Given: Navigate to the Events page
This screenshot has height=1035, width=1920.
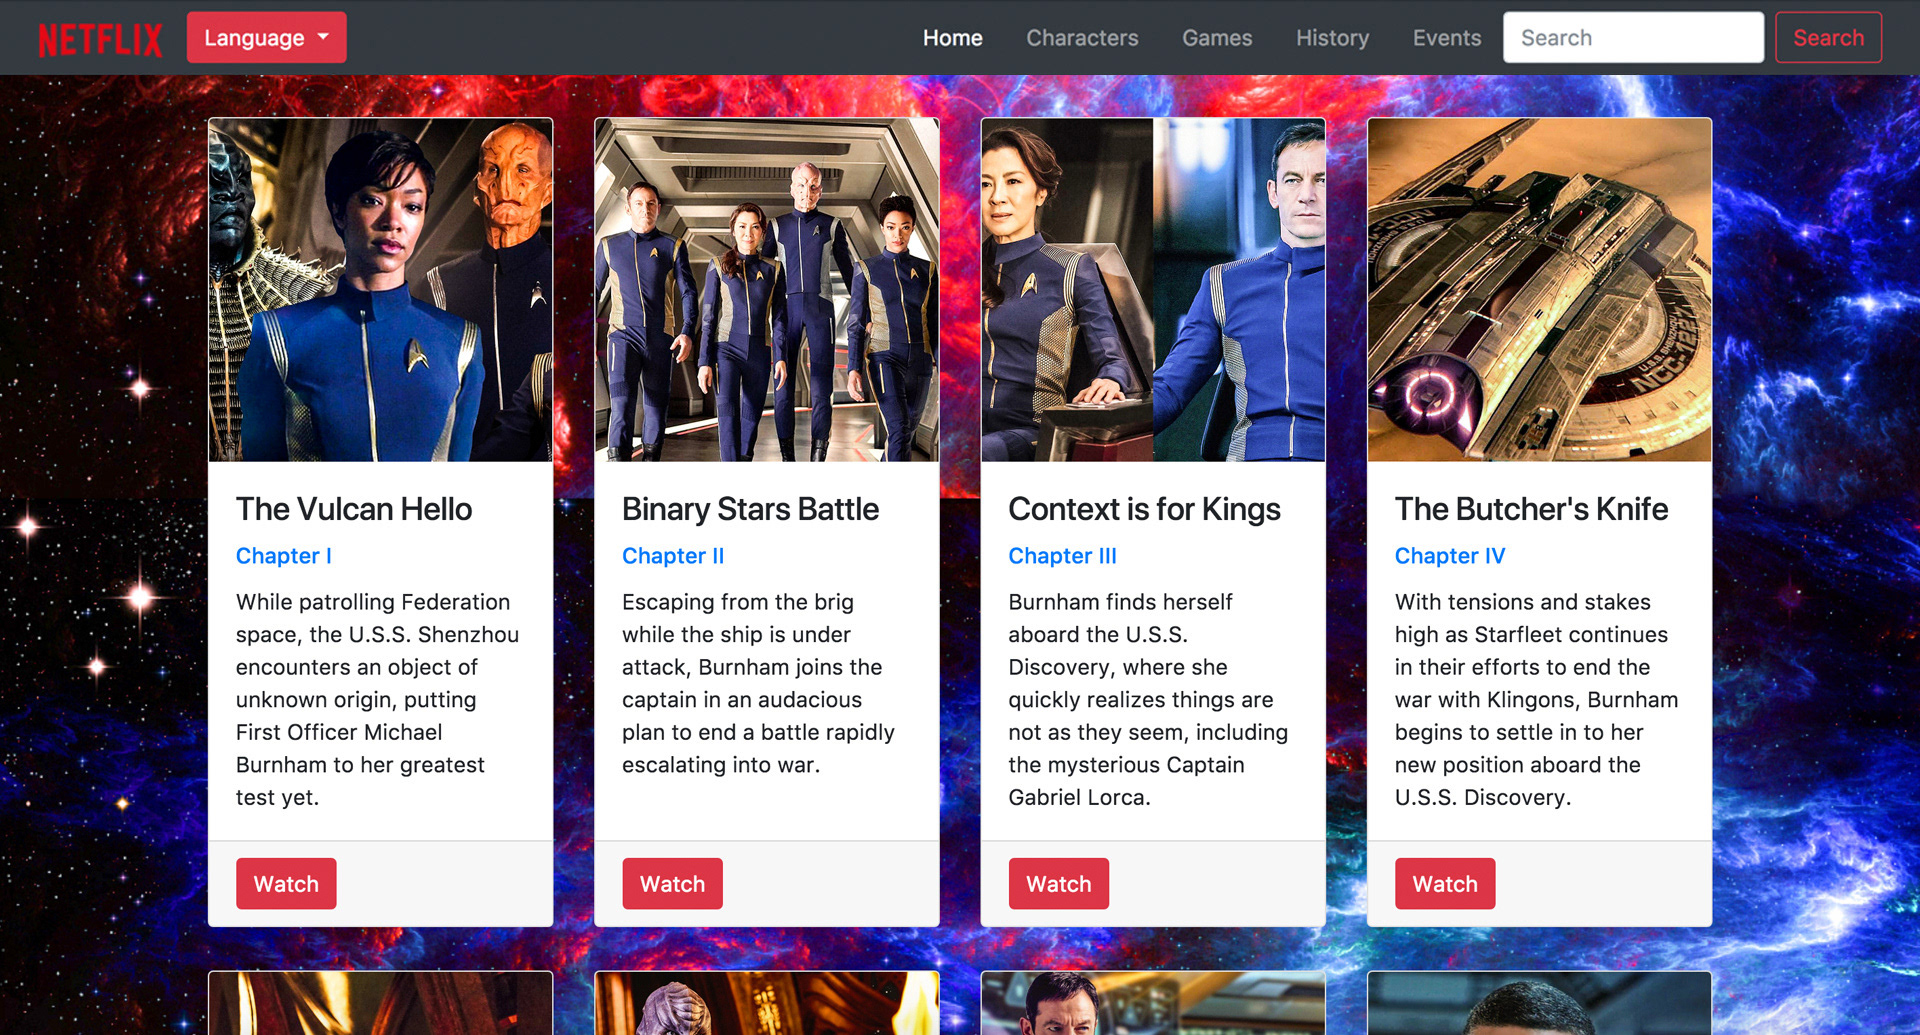Looking at the screenshot, I should [x=1447, y=38].
